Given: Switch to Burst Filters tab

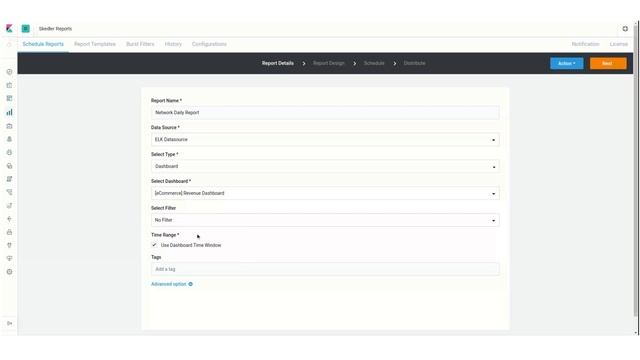Looking at the screenshot, I should tap(140, 44).
